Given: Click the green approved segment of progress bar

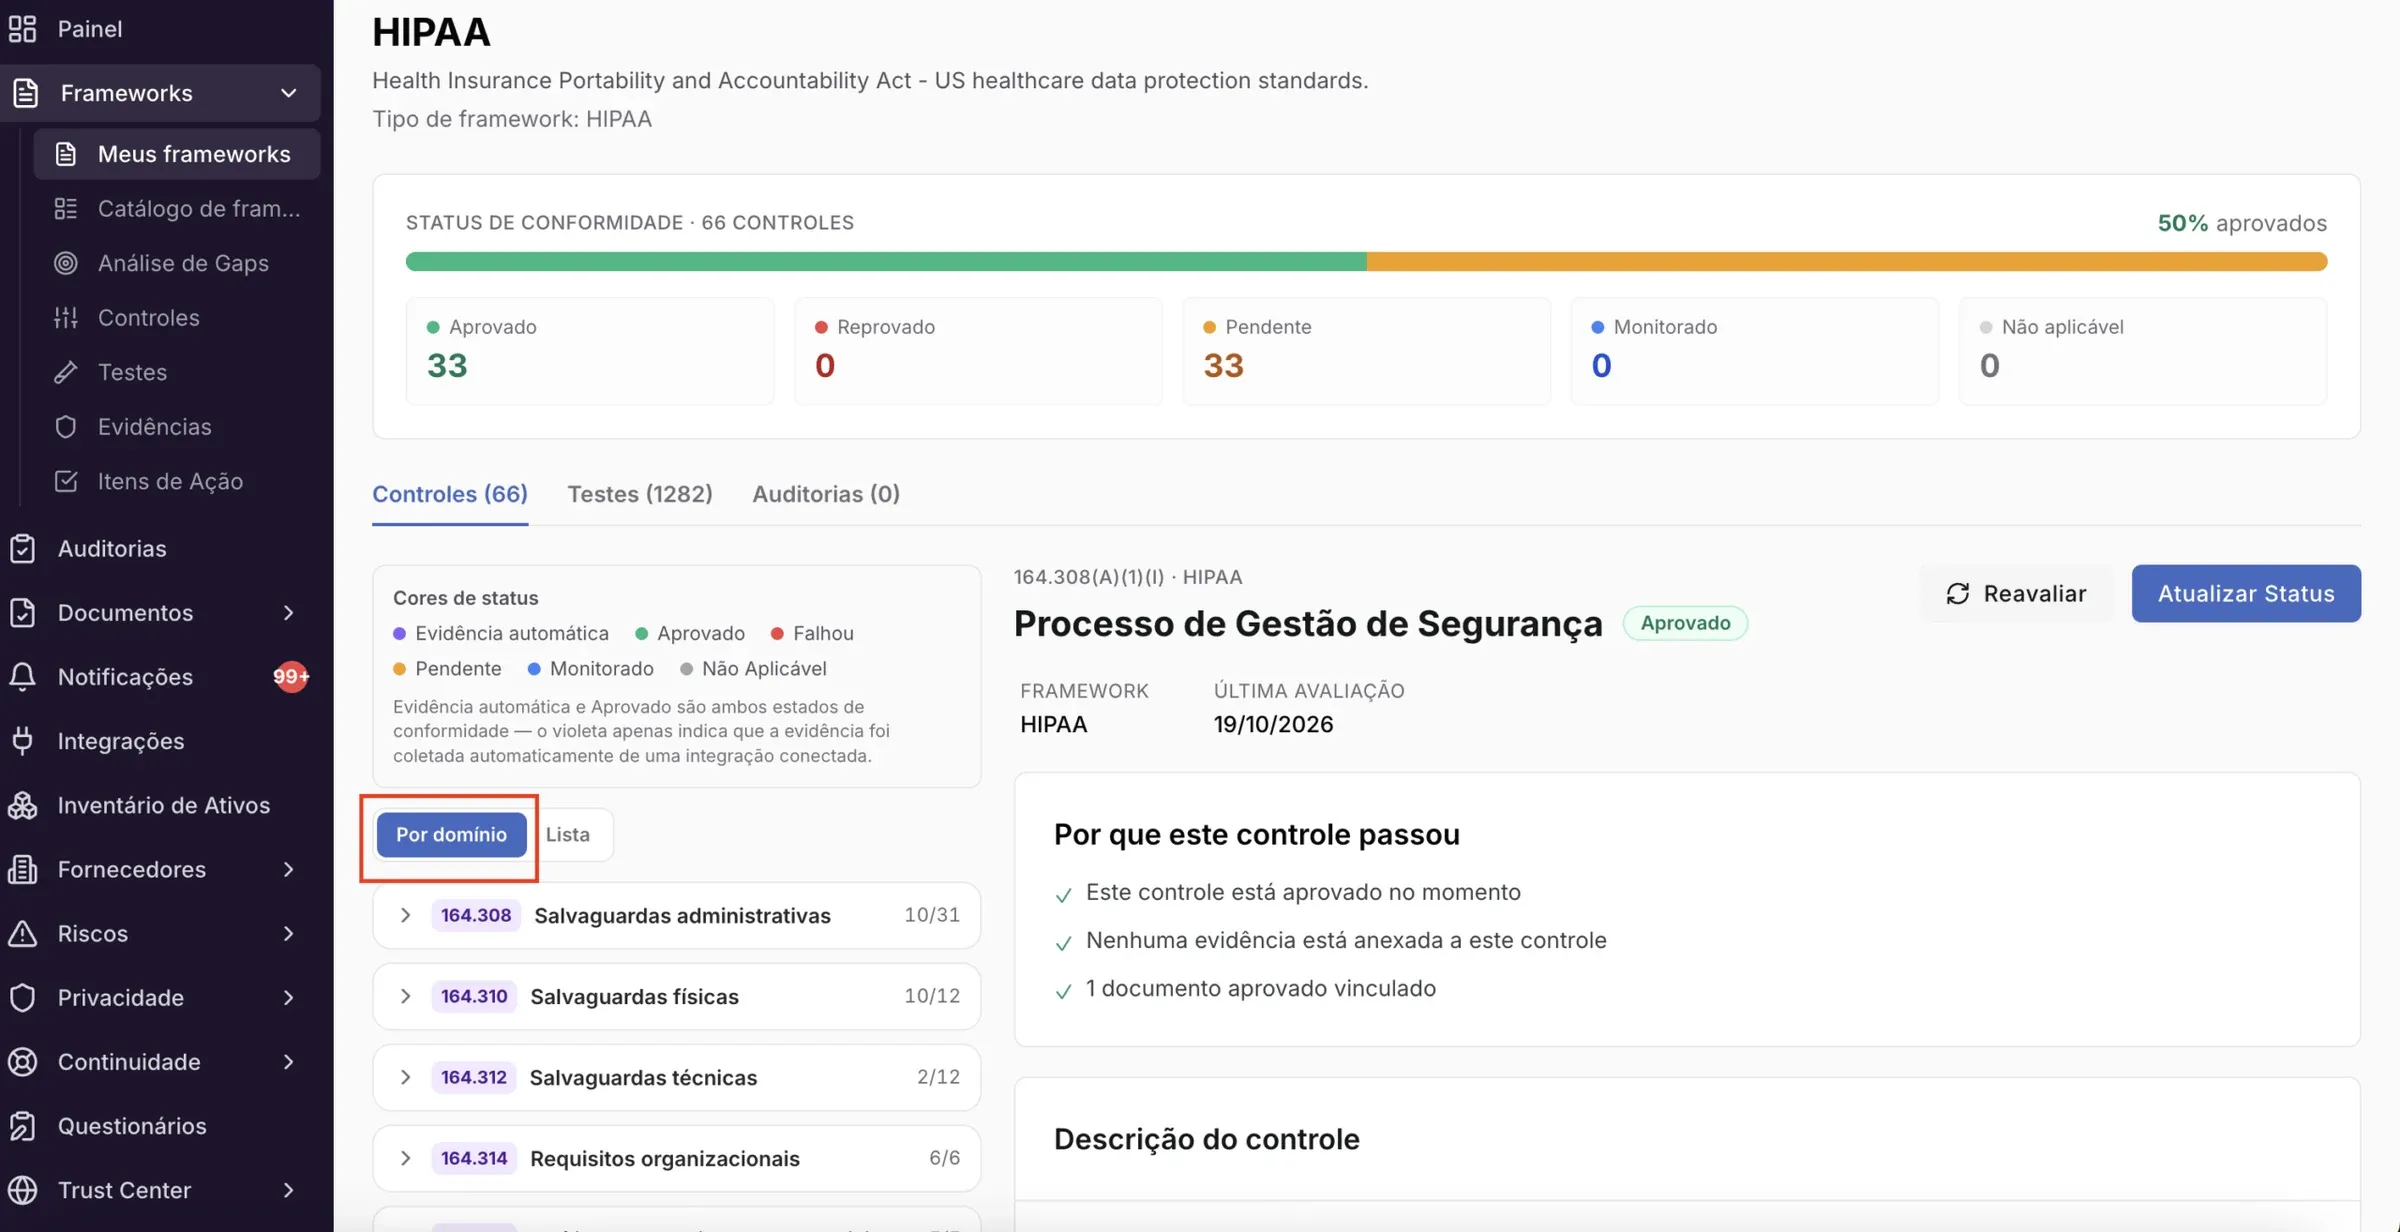Looking at the screenshot, I should pos(886,262).
